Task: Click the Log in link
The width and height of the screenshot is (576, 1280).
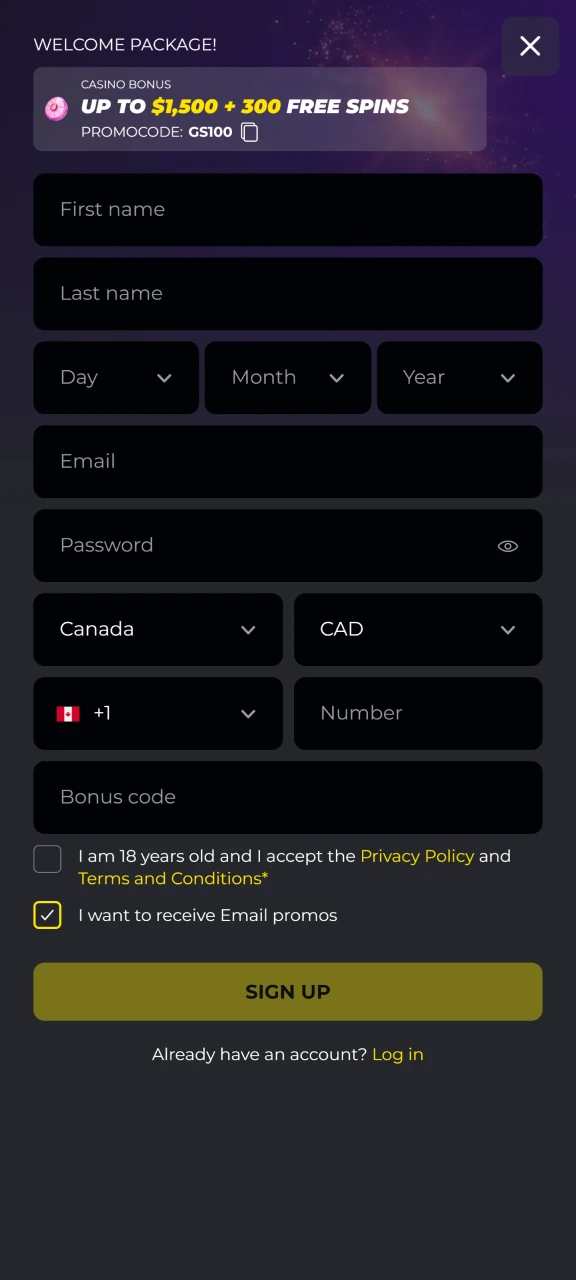Action: click(x=397, y=1054)
